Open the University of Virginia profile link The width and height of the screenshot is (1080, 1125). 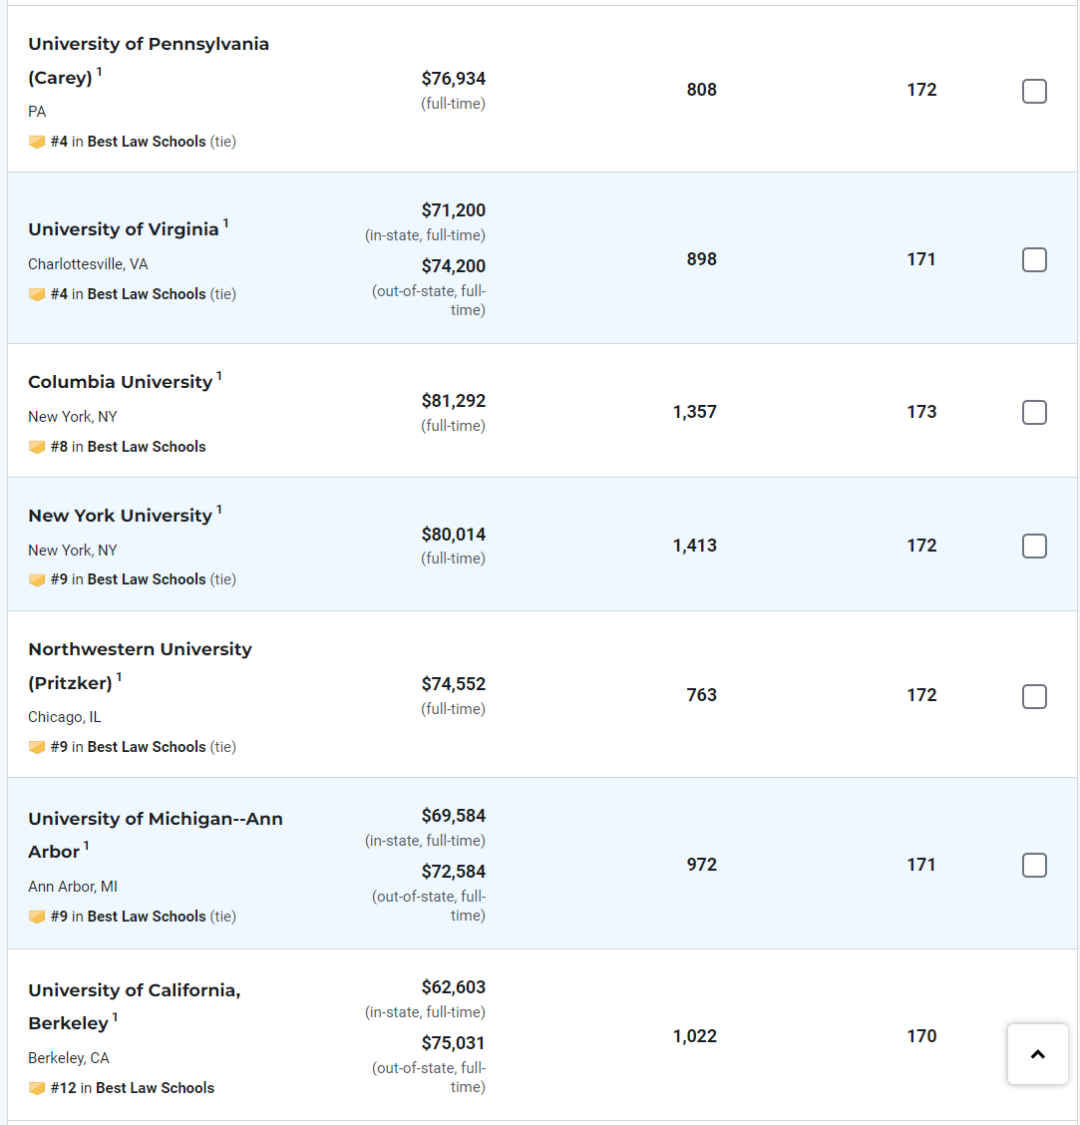pos(123,230)
